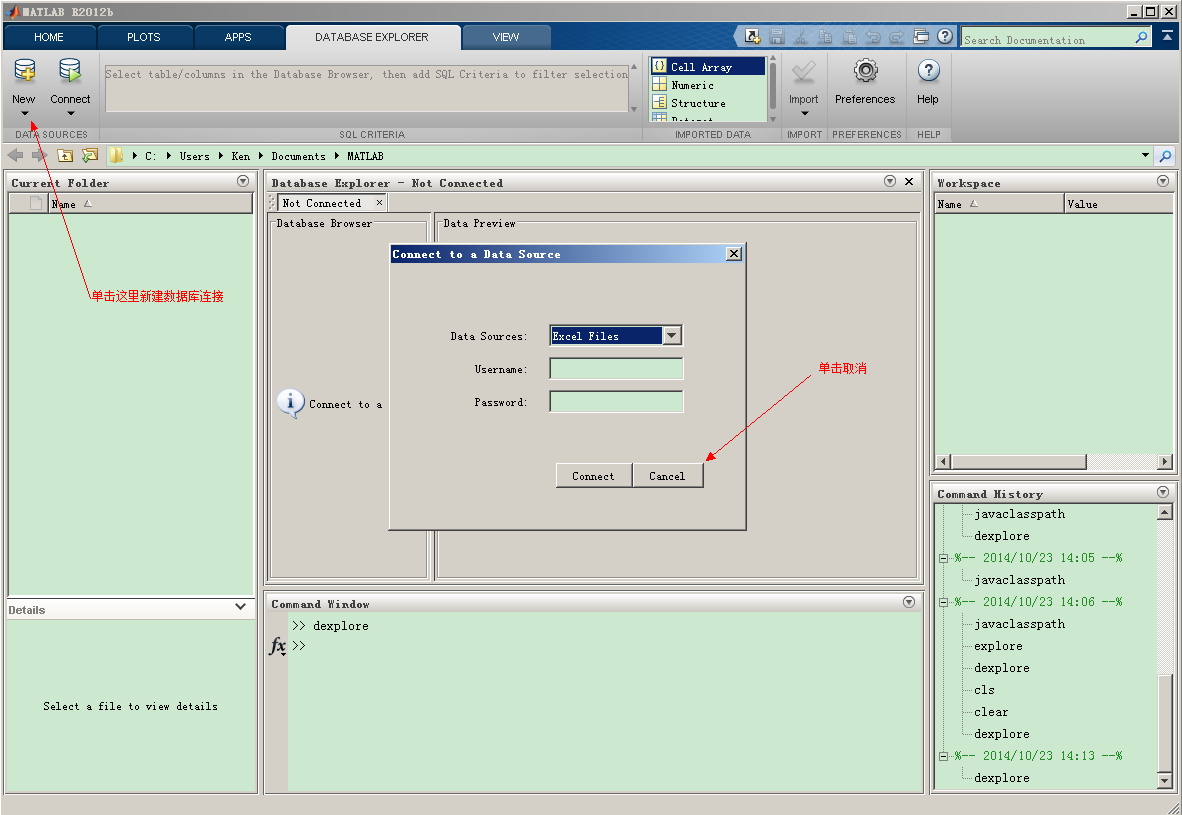Collapse the toolstrip with the up arrow icon
Screen dimensions: 1182x815
[1167, 36]
